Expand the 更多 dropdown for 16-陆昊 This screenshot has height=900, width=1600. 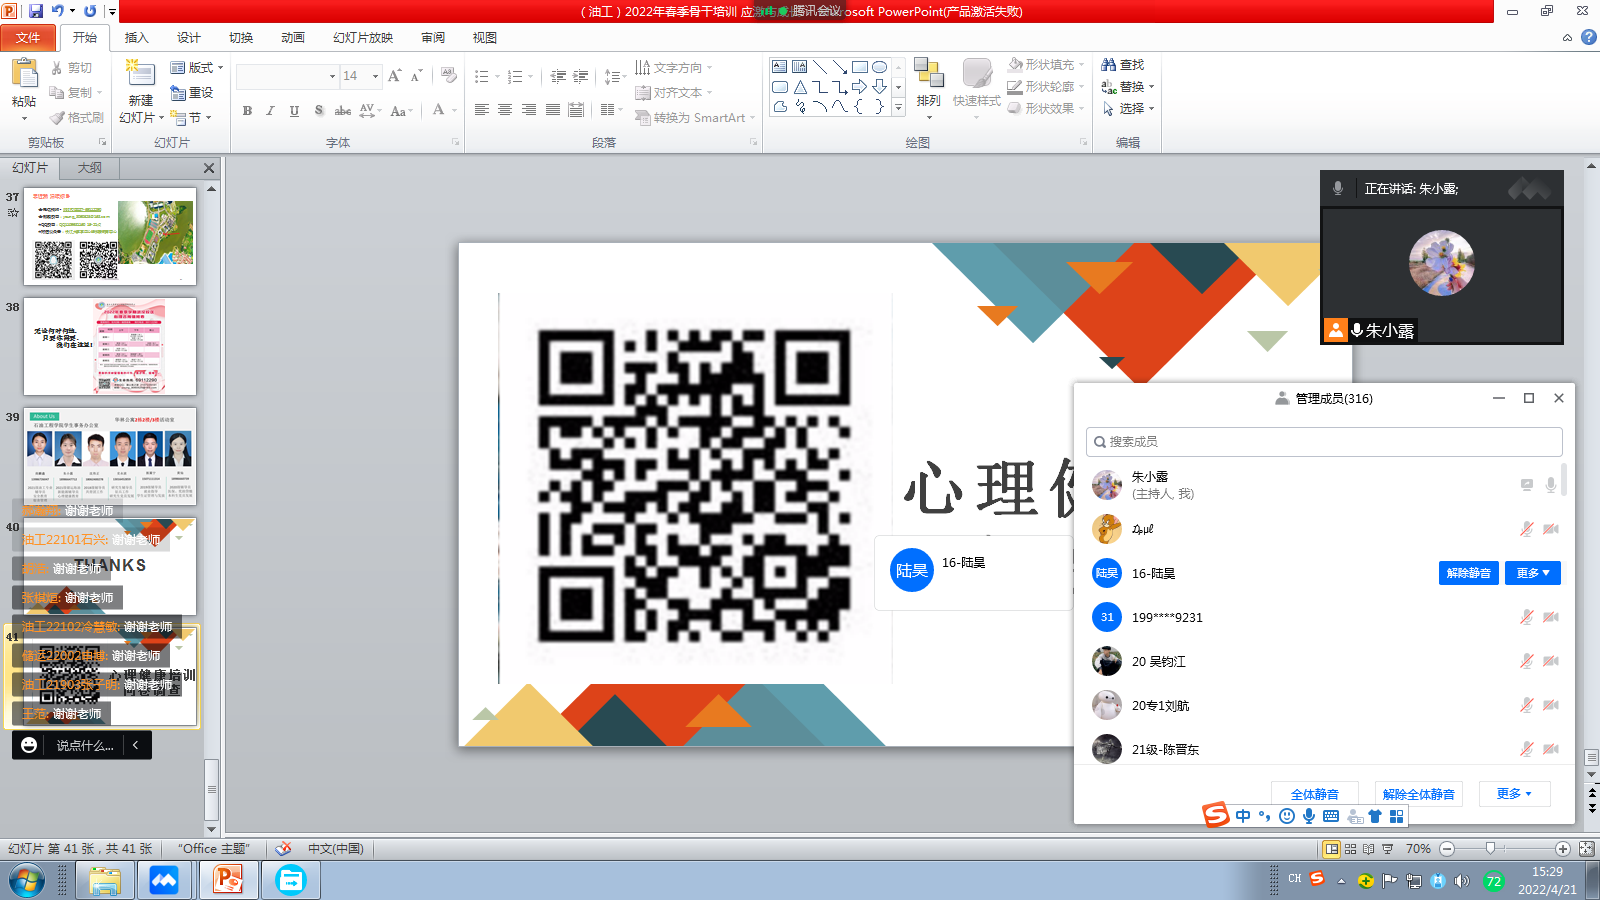(x=1532, y=573)
